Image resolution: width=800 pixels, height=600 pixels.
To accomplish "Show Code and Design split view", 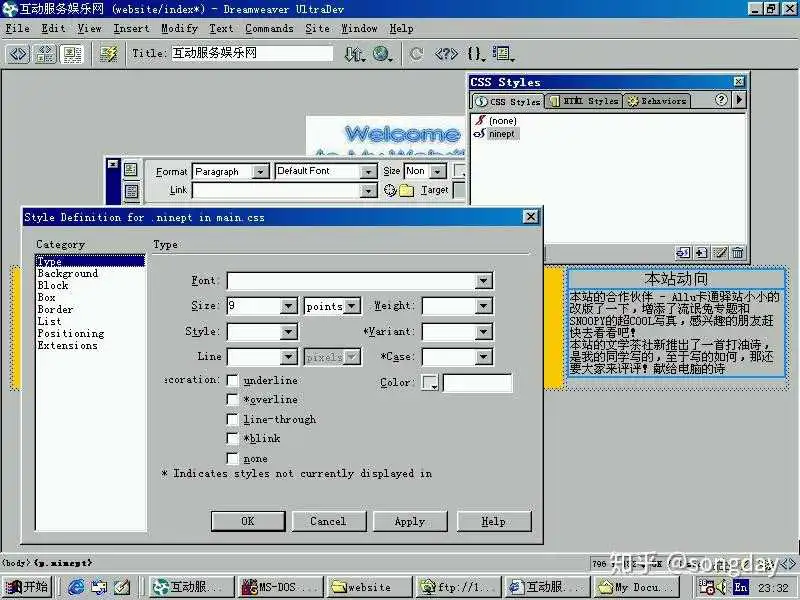I will click(45, 54).
